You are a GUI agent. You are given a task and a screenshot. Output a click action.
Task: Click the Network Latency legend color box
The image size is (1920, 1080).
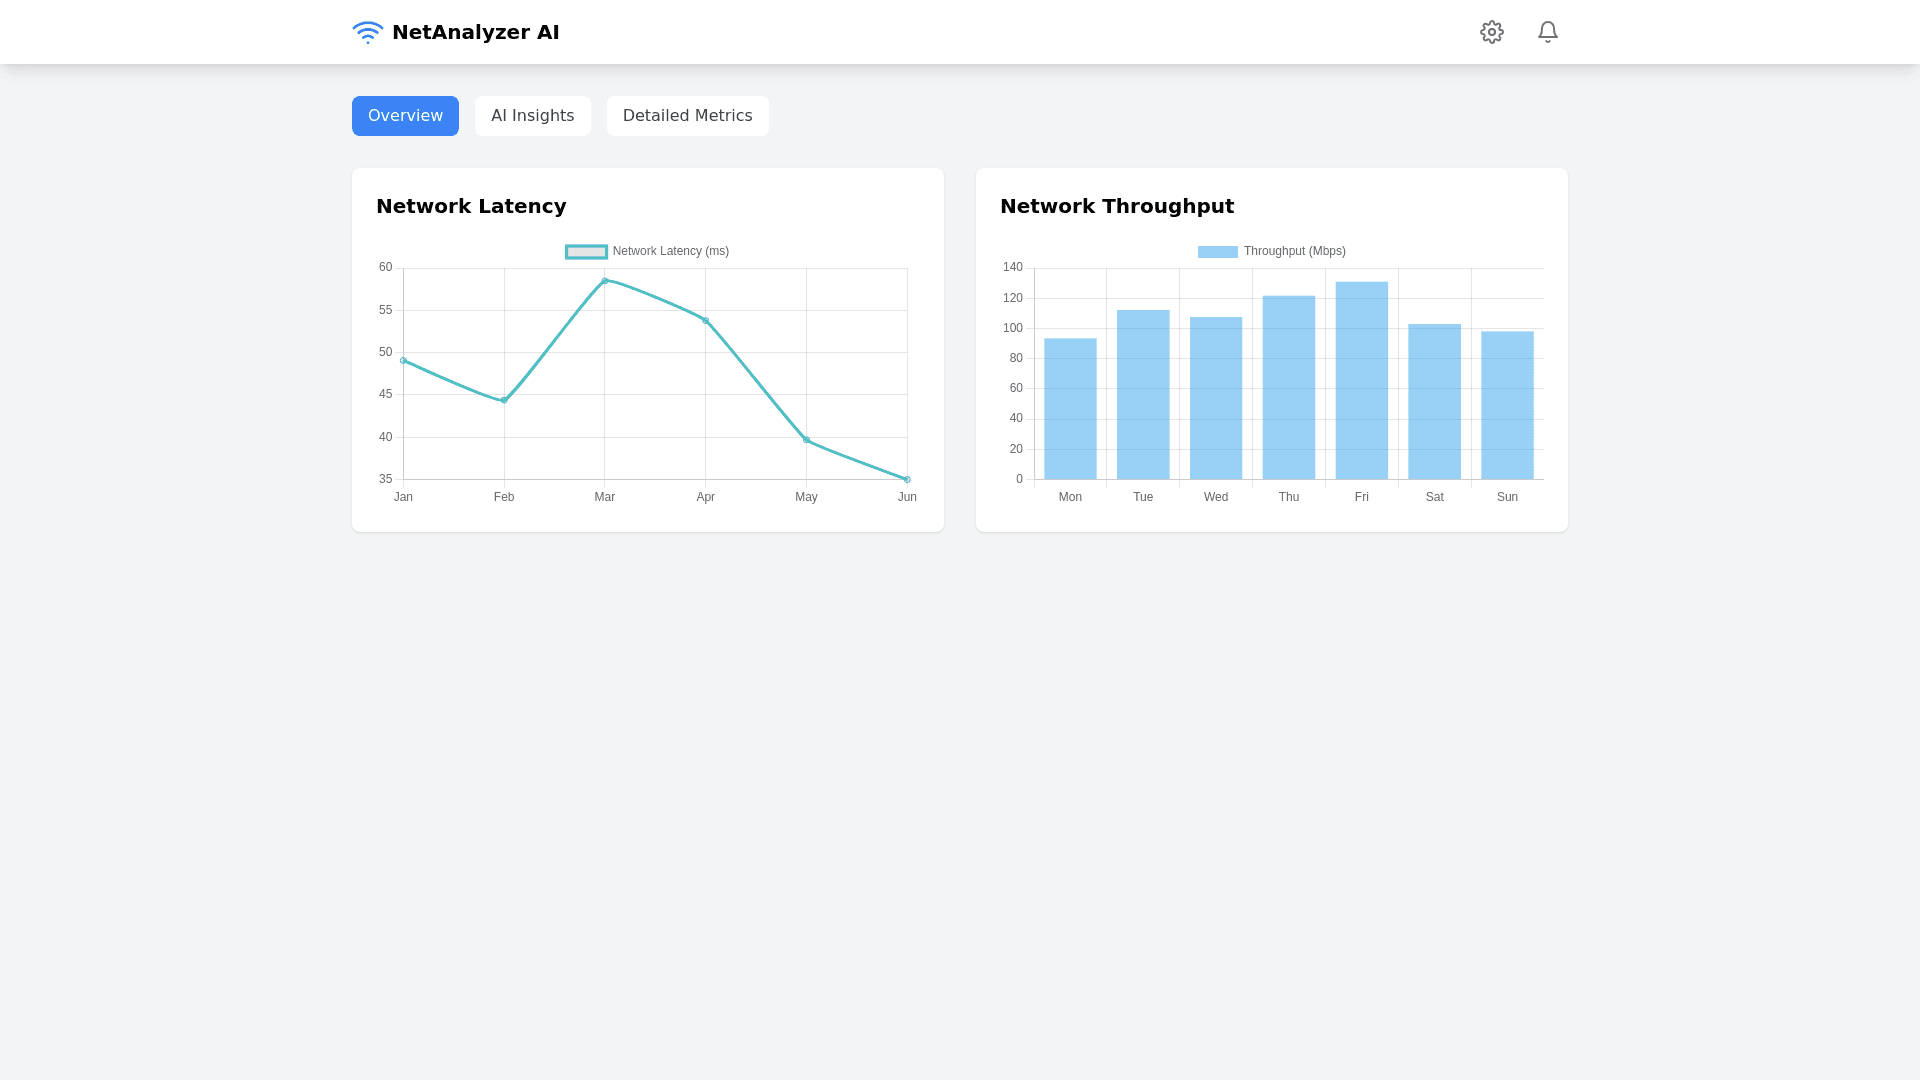(586, 252)
